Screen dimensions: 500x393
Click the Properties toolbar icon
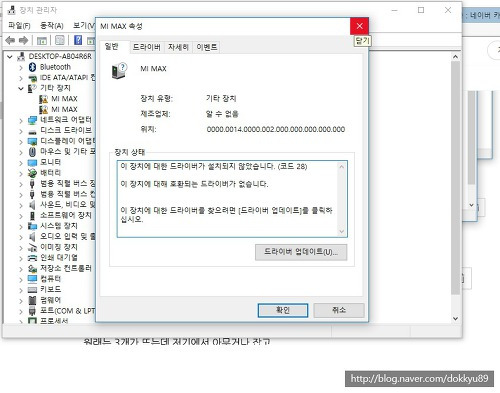click(59, 40)
